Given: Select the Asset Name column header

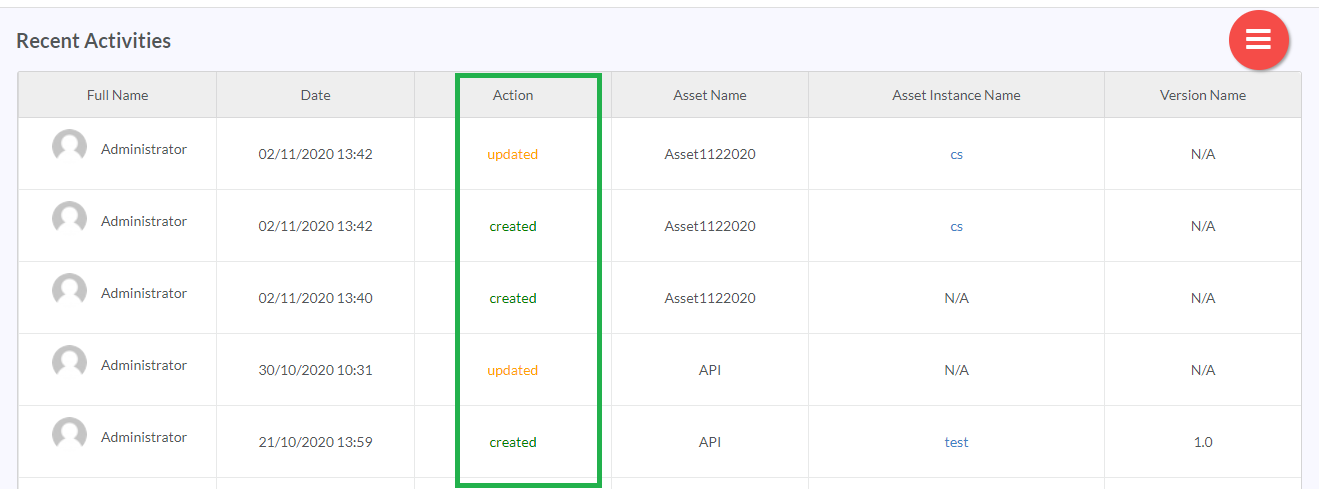Looking at the screenshot, I should tap(710, 95).
